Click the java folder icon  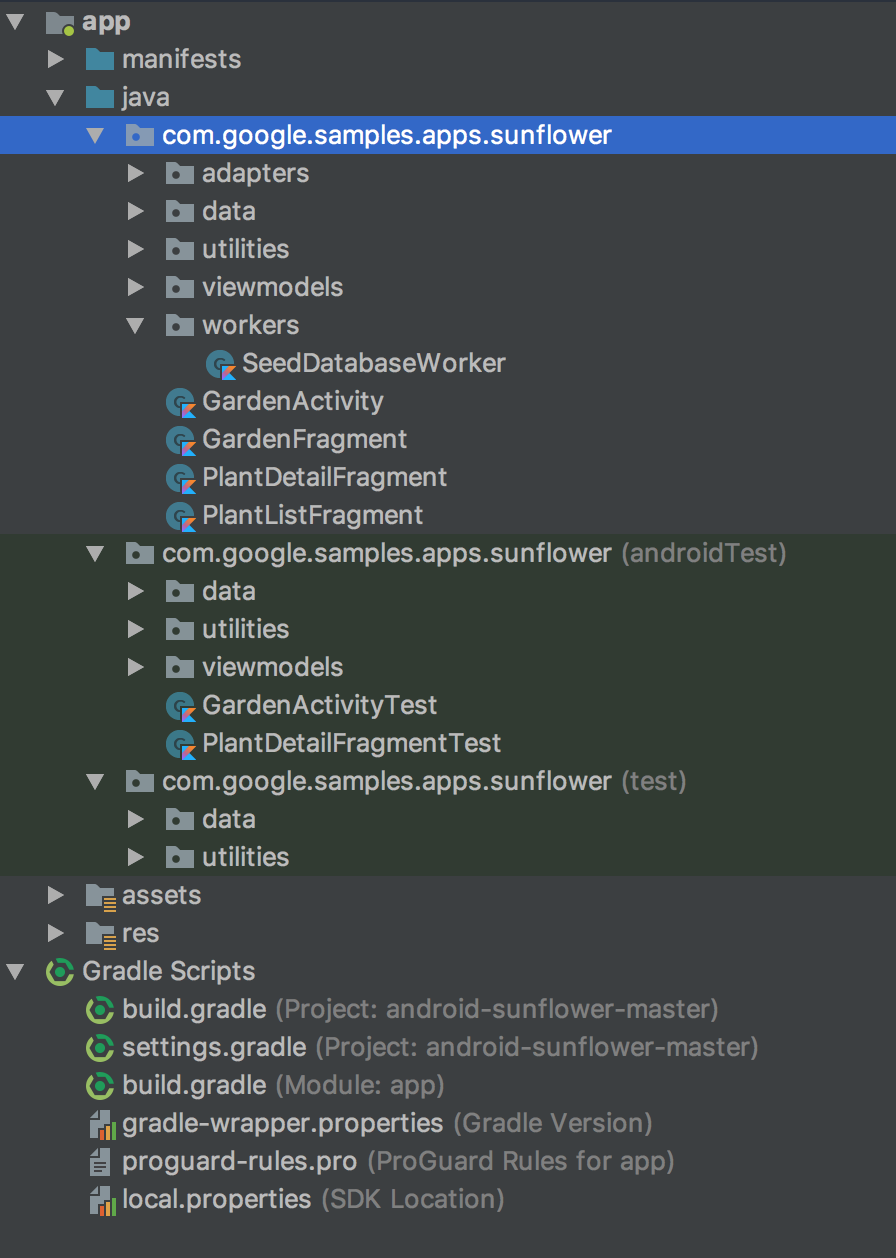click(100, 97)
